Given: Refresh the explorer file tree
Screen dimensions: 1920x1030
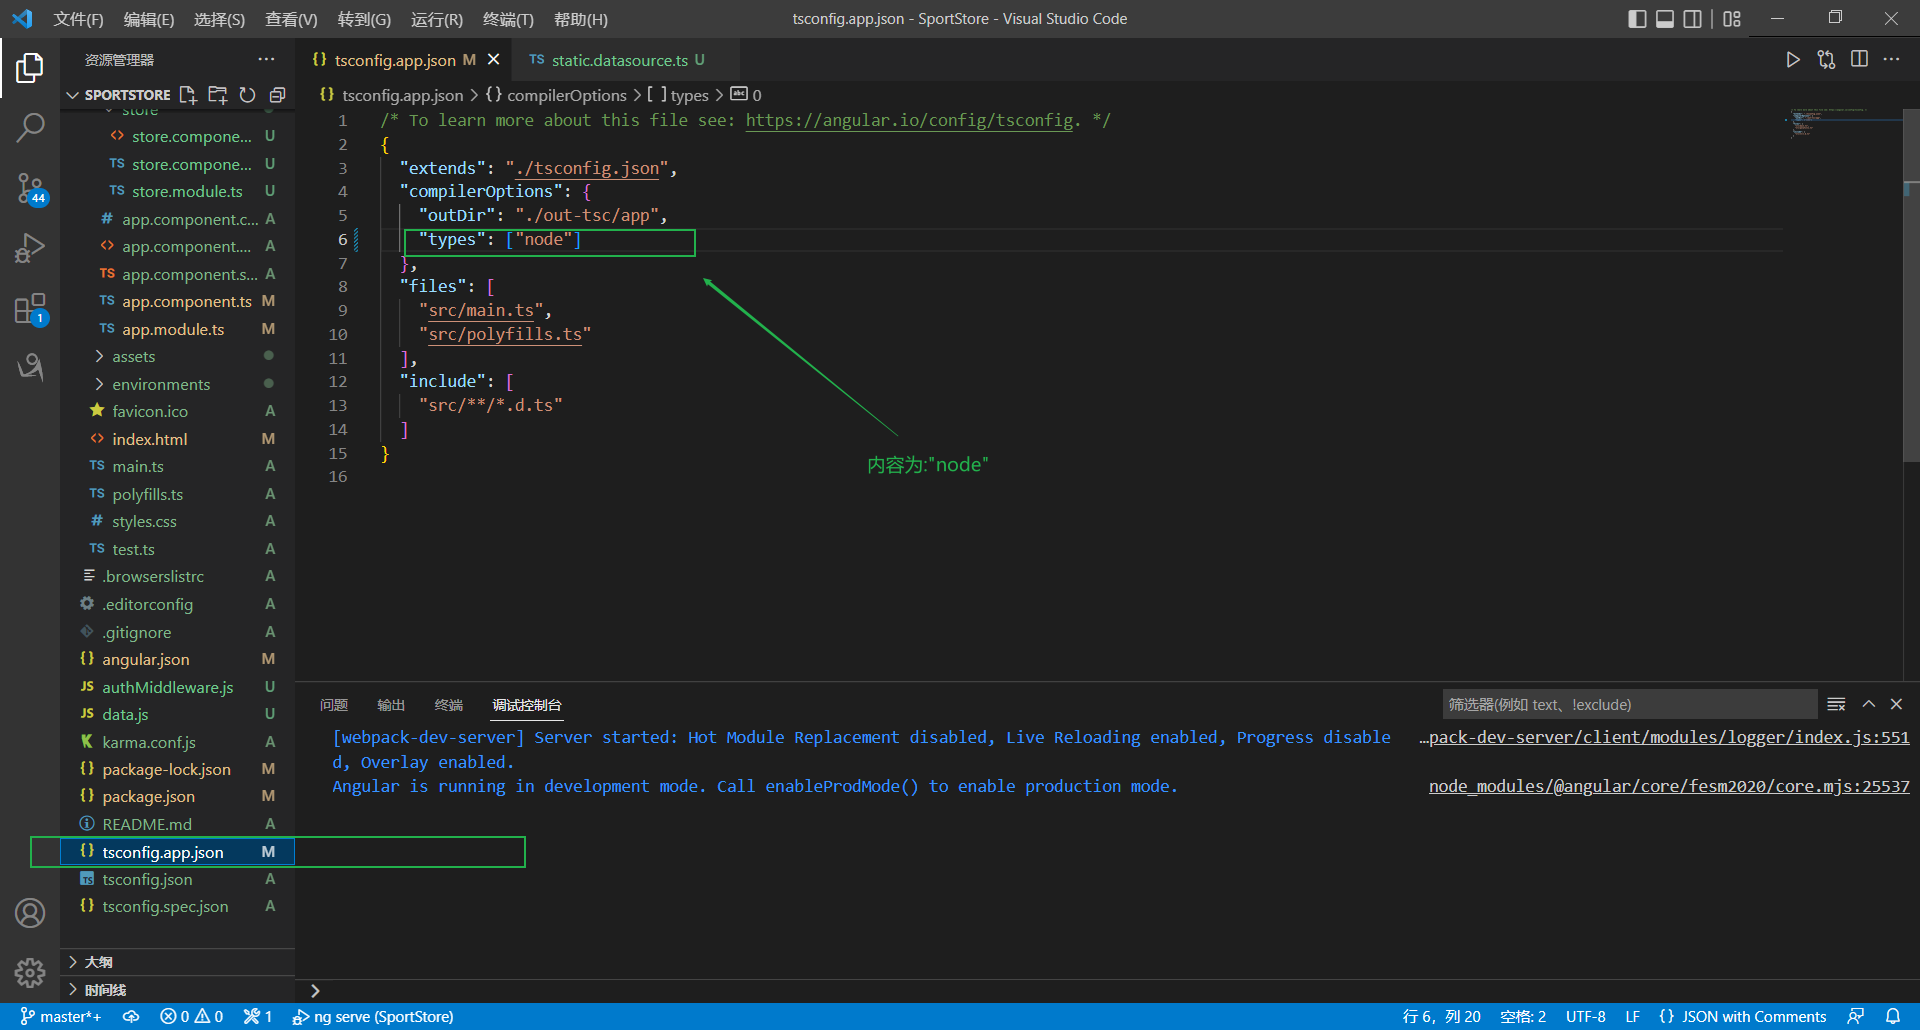Looking at the screenshot, I should click(247, 95).
